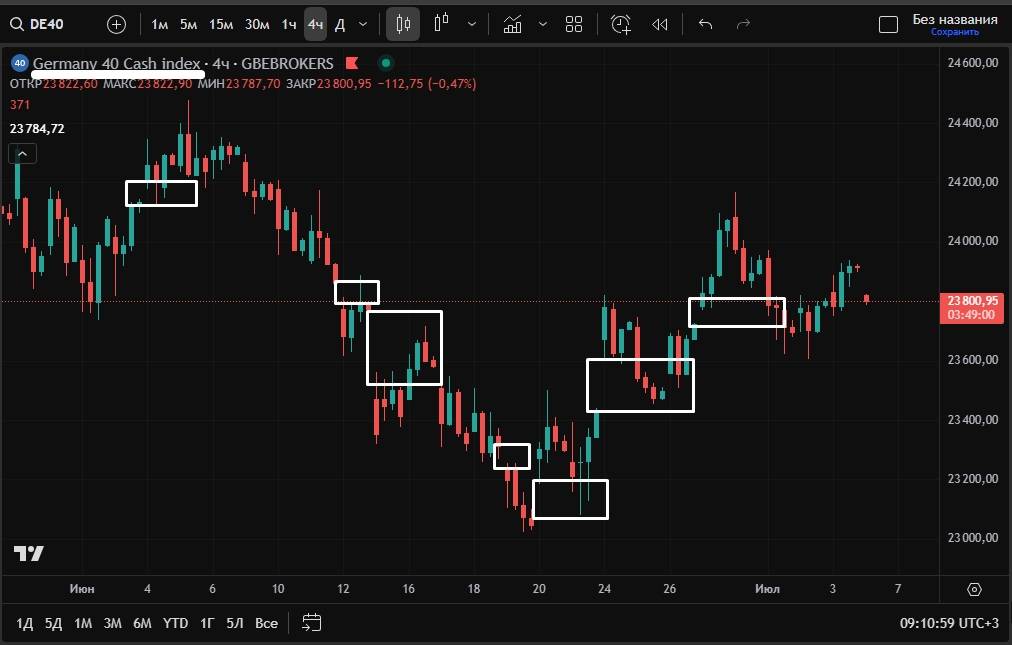Screen dimensions: 1012x645
Task: Click Сохранить link
Action: point(955,32)
